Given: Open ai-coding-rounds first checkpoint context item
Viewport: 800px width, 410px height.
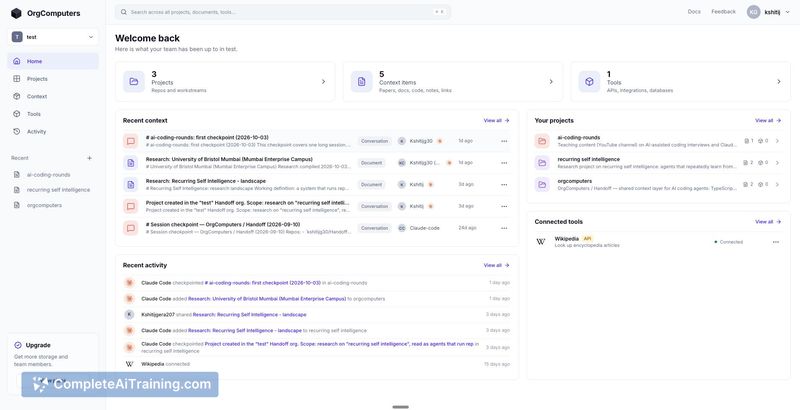Looking at the screenshot, I should tap(207, 138).
